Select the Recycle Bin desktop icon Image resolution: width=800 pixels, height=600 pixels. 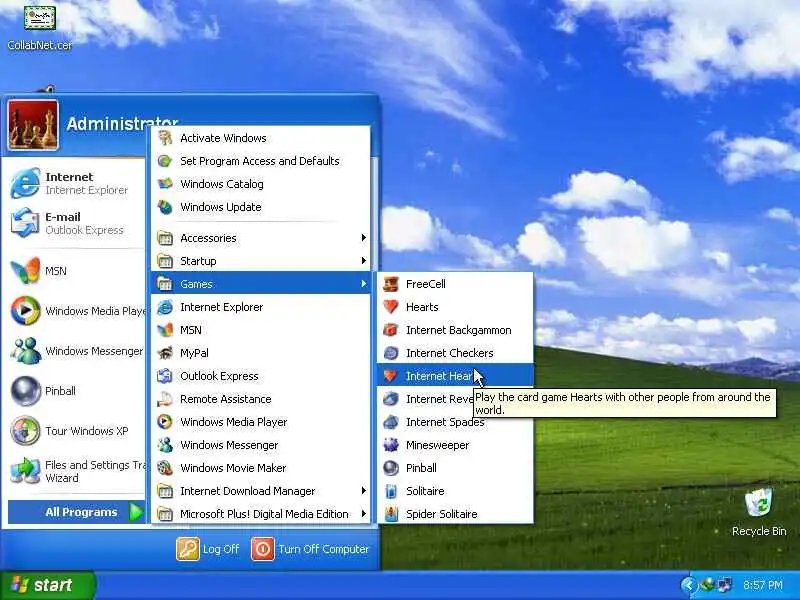pos(759,512)
